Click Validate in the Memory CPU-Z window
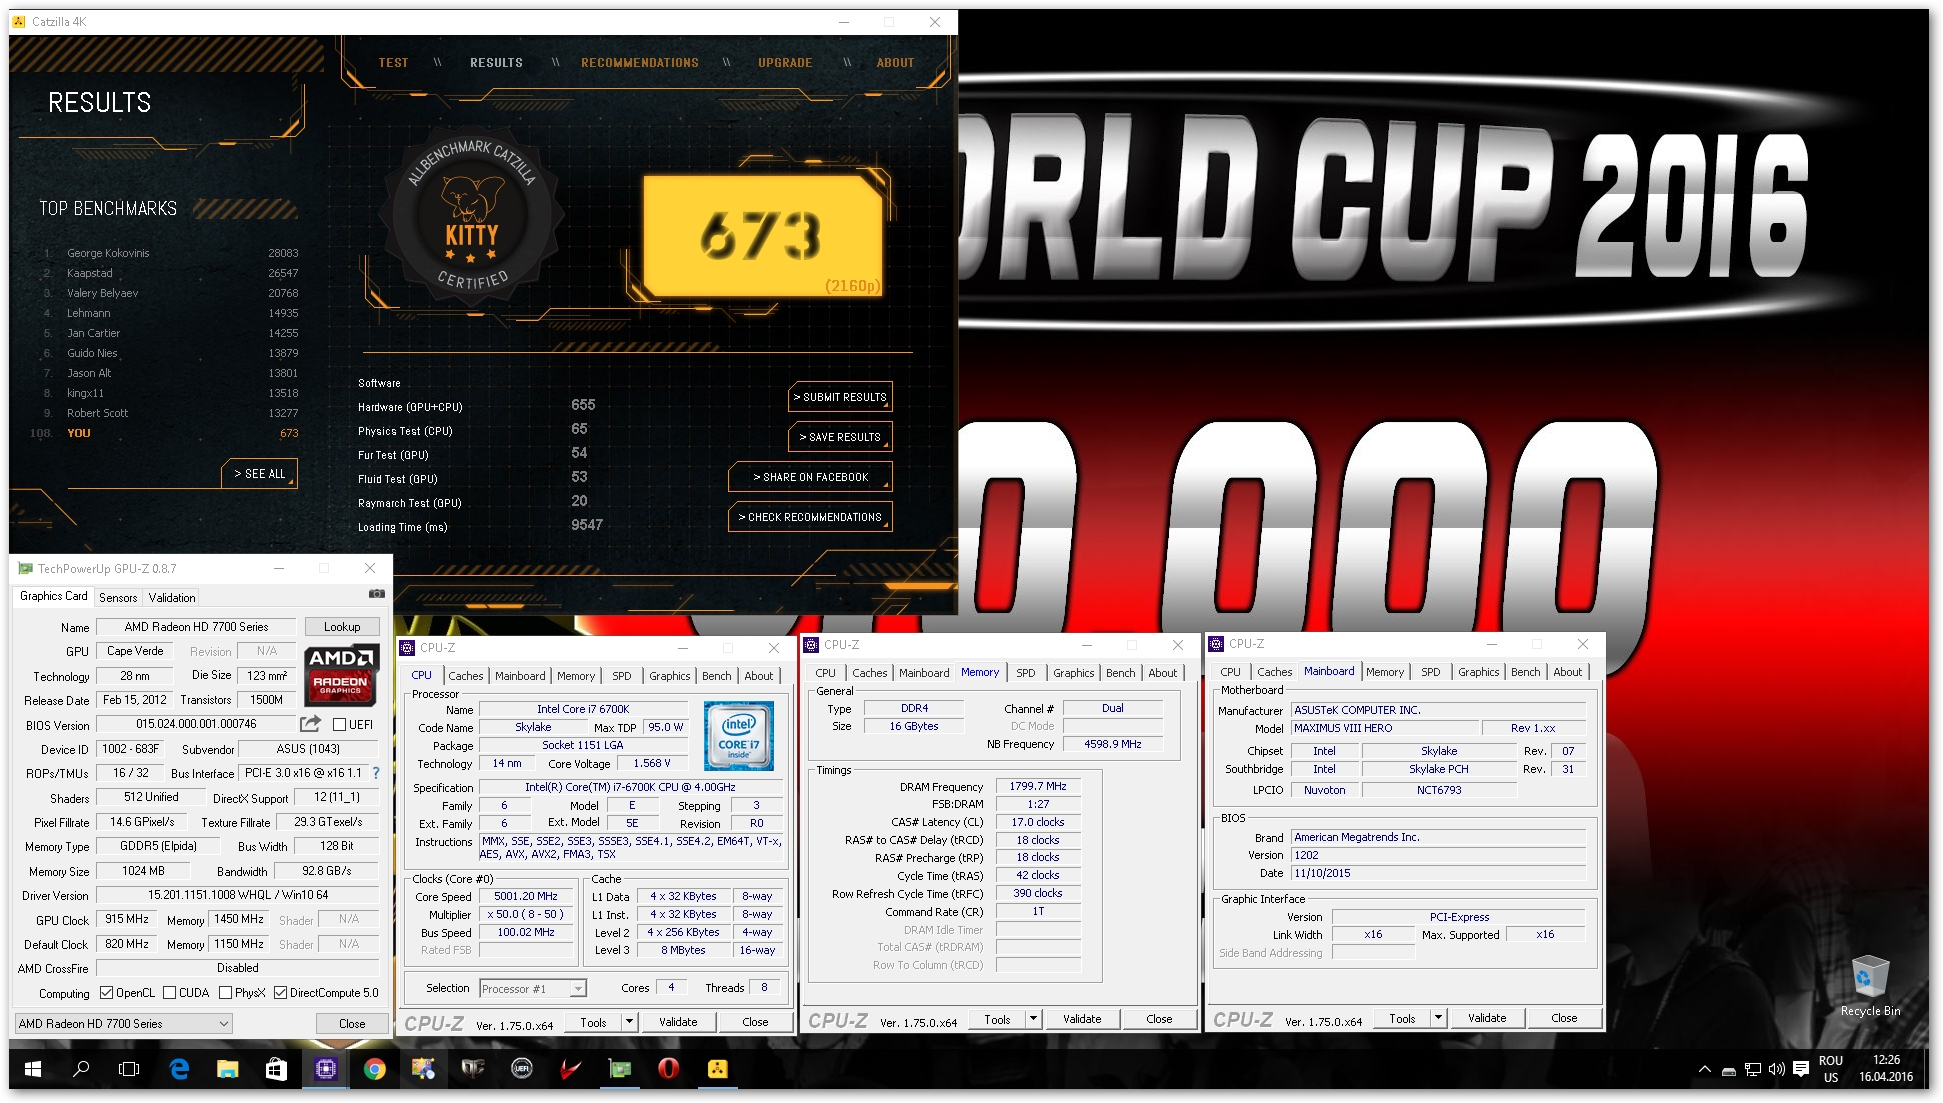The width and height of the screenshot is (1943, 1103). pos(1082,1019)
